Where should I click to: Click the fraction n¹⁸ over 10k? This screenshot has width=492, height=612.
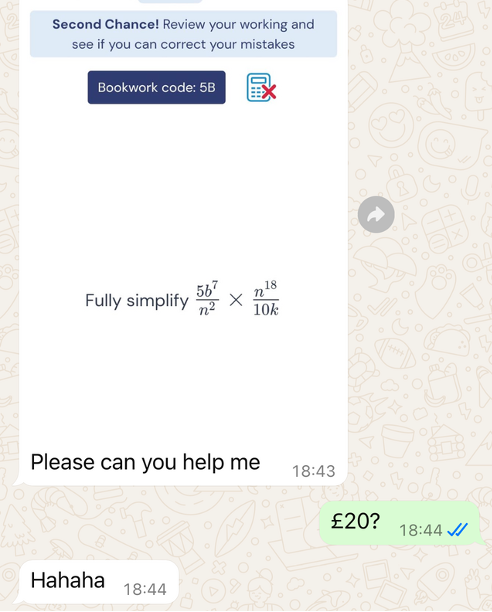pos(266,299)
